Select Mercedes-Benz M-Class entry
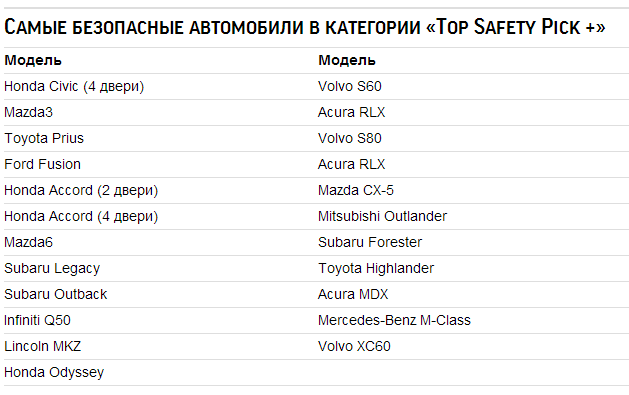This screenshot has width=629, height=395. coord(394,320)
